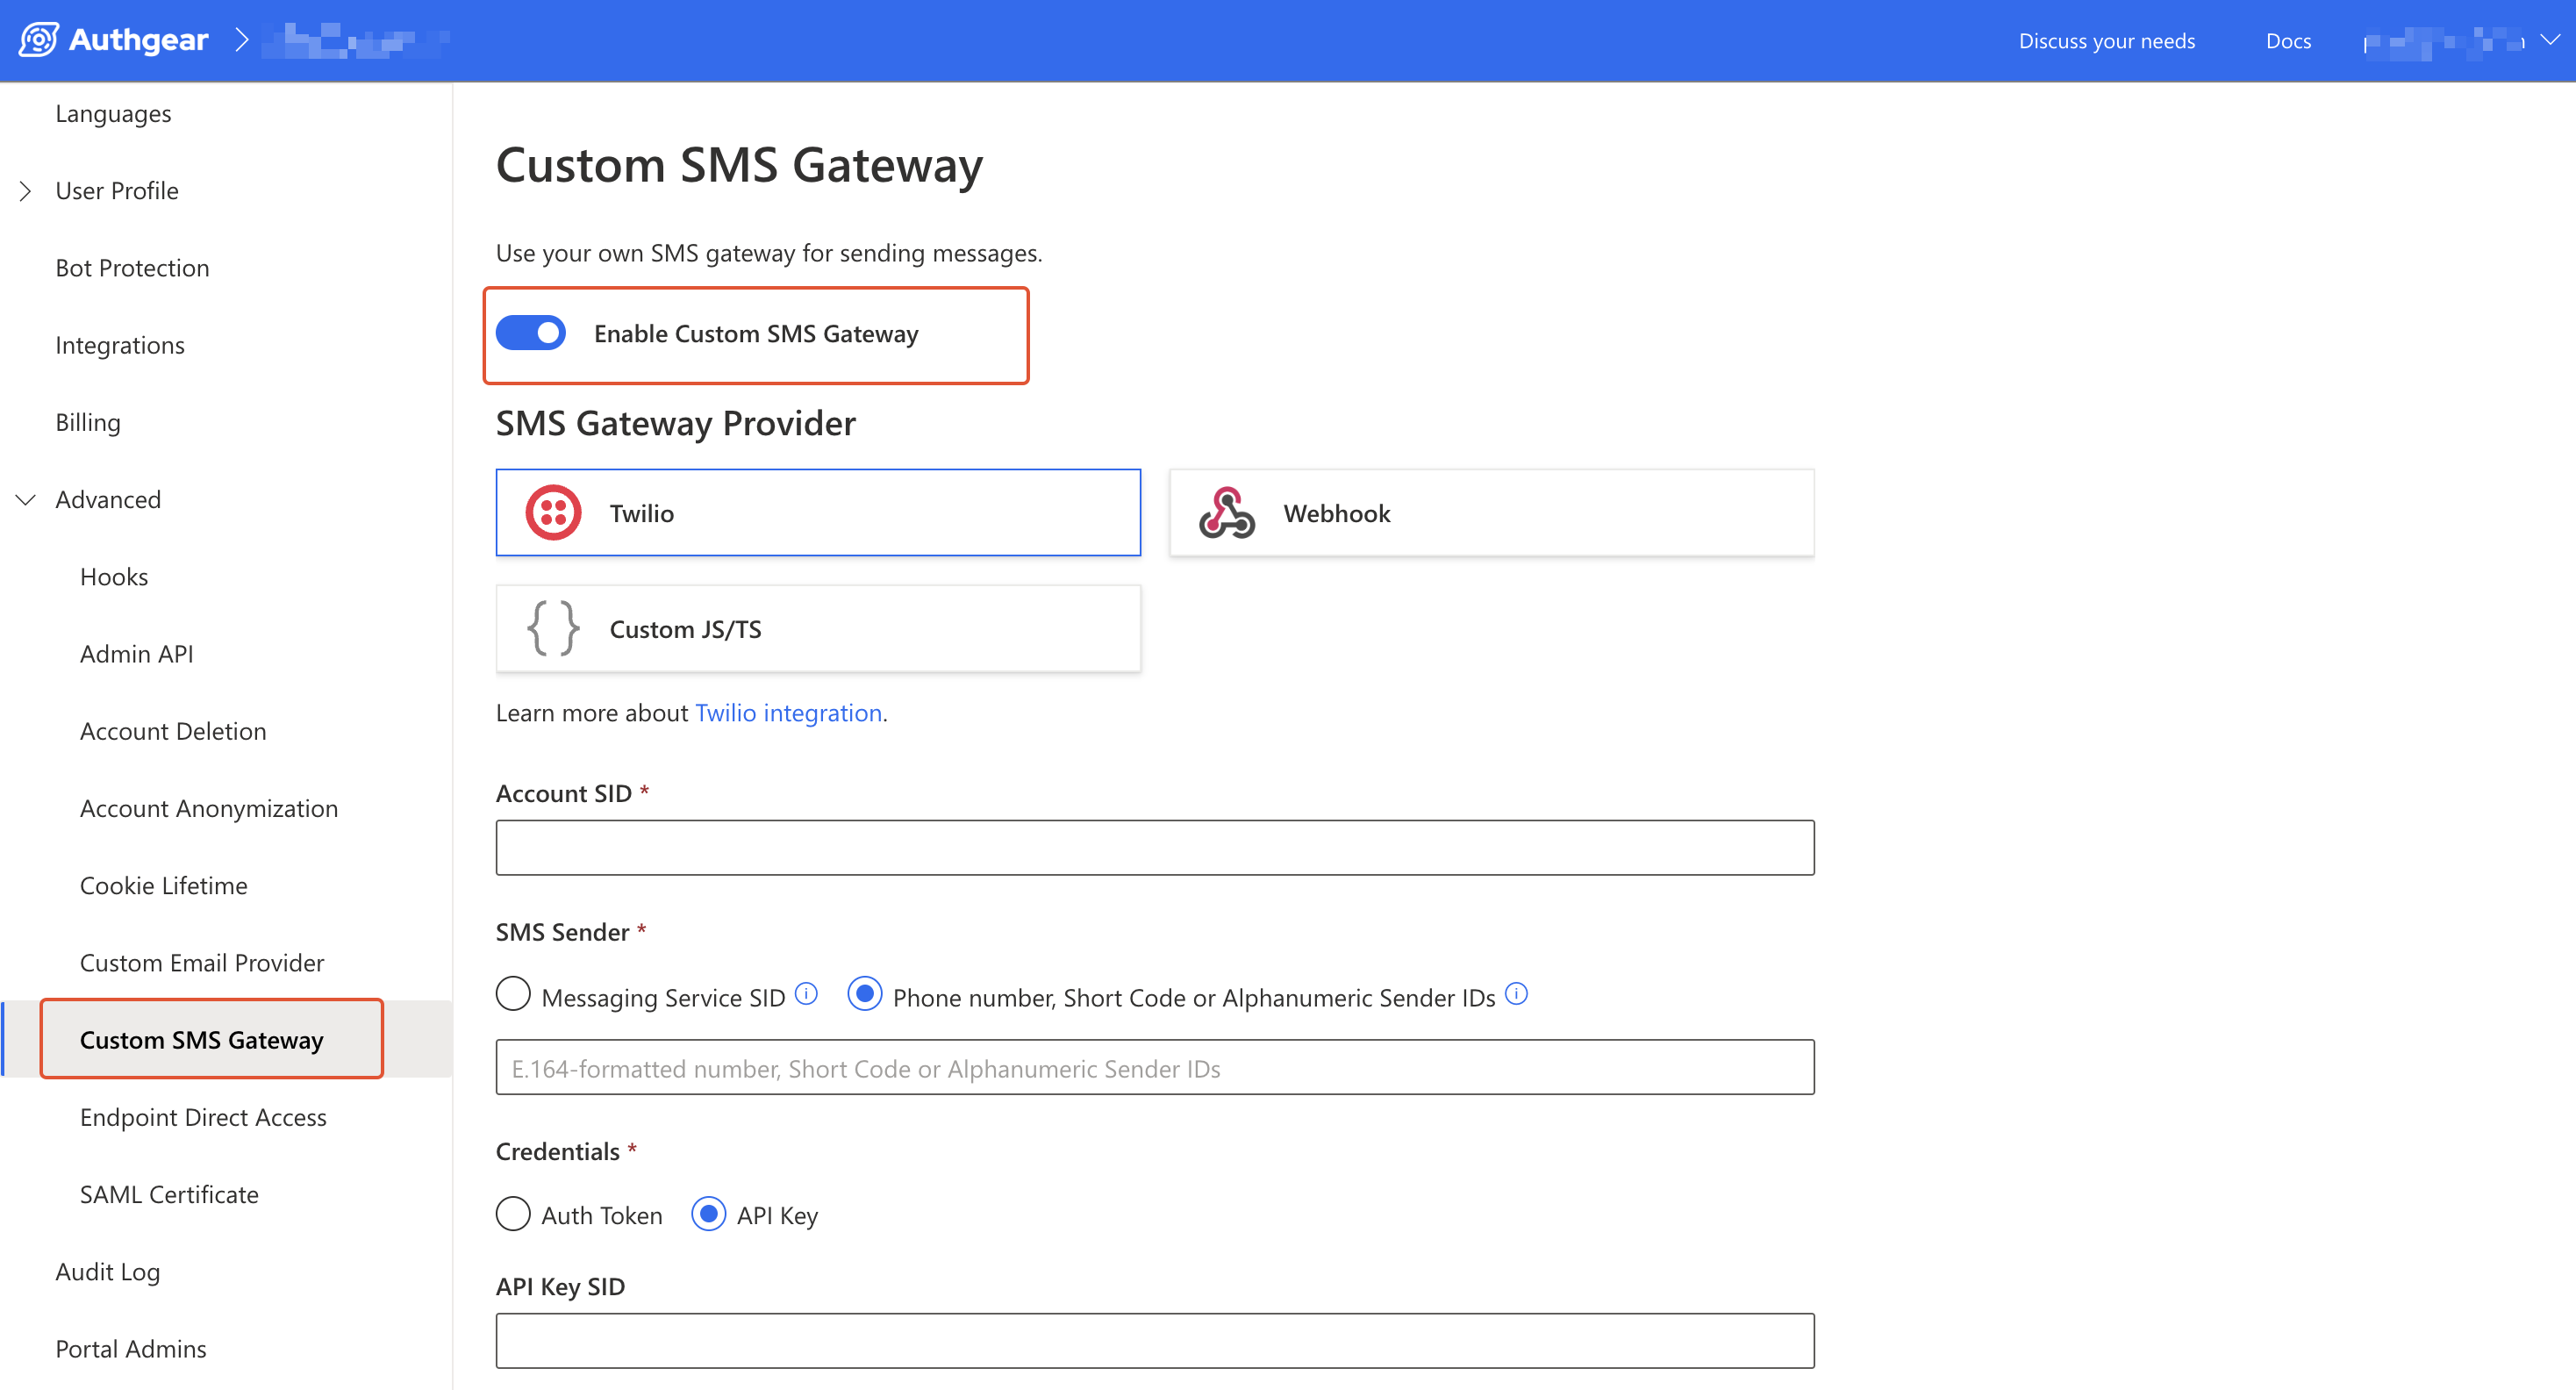Click Discuss your needs link

(2106, 41)
